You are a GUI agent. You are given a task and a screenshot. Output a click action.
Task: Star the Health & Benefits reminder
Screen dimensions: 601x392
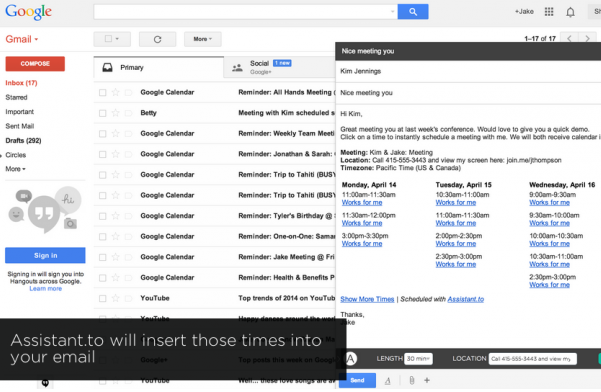[115, 277]
